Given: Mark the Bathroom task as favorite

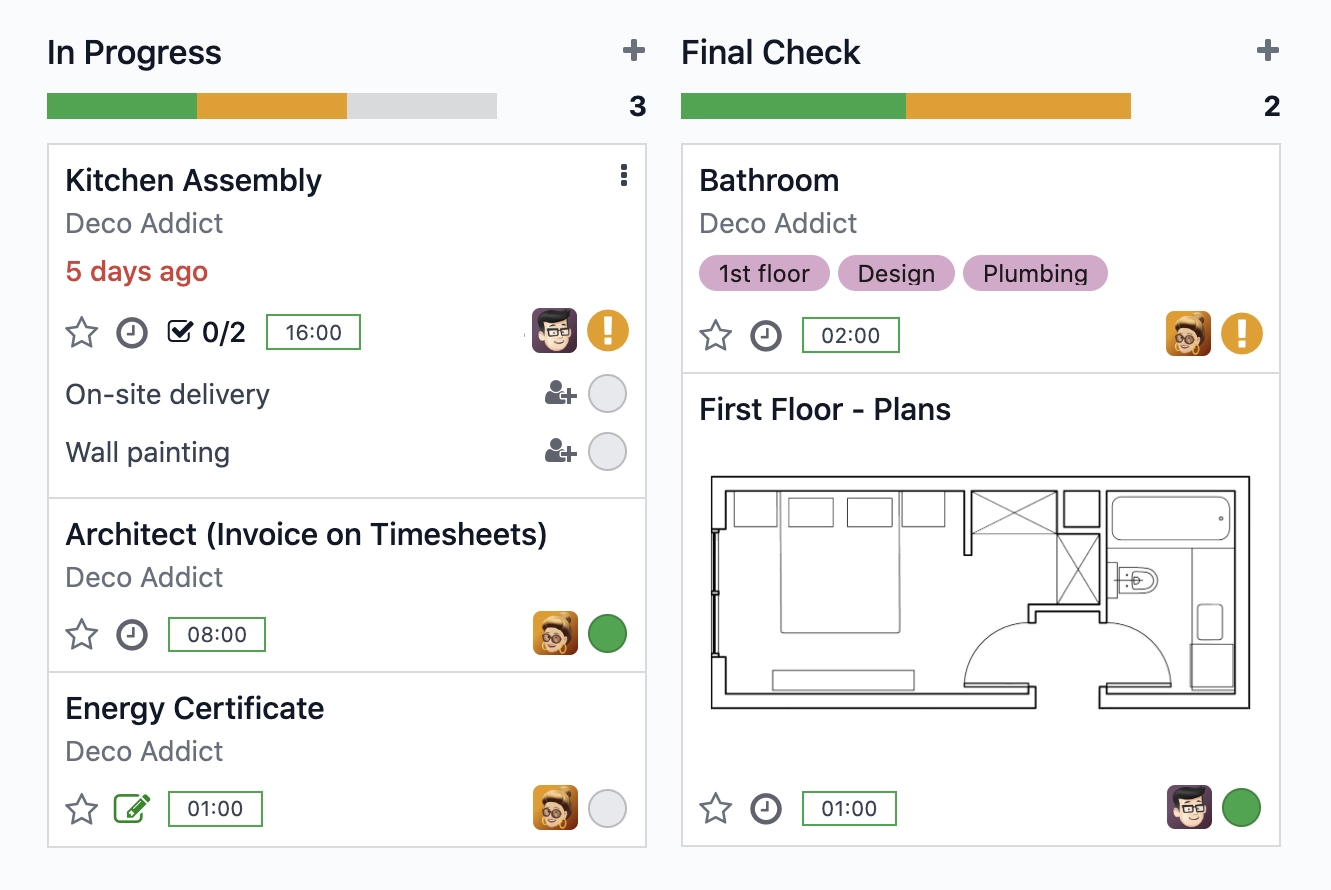Looking at the screenshot, I should (x=716, y=335).
